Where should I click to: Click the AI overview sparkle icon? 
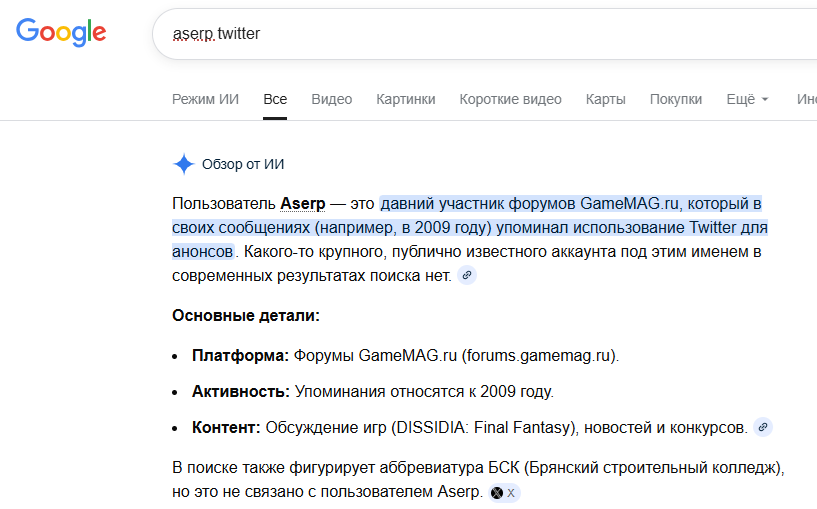(183, 164)
